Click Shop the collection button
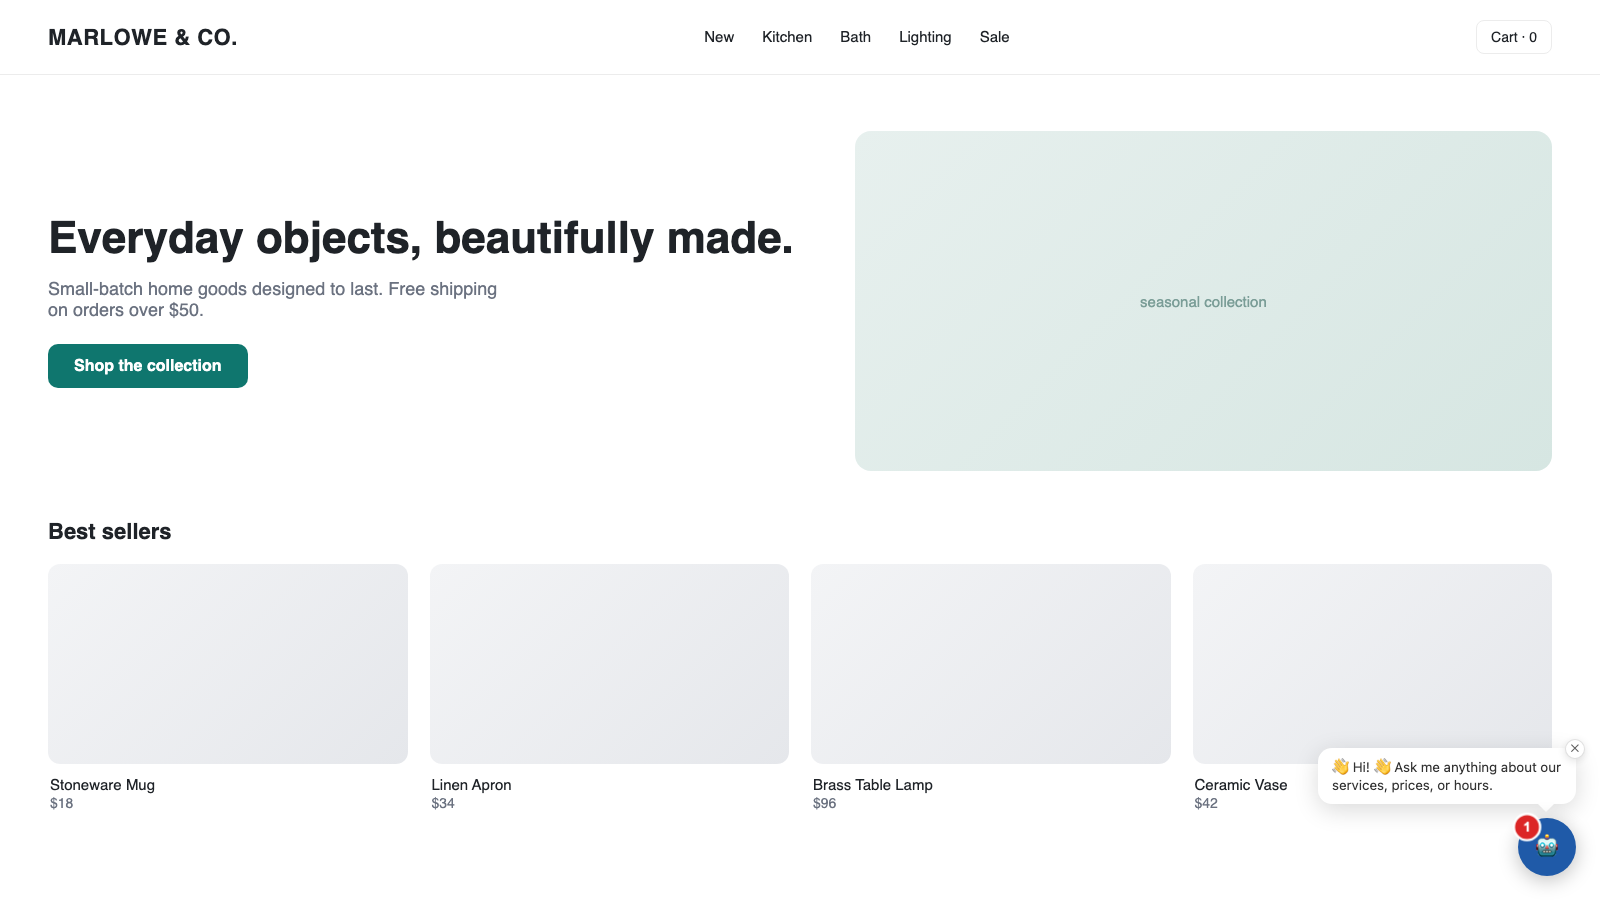Screen dimensions: 1600x900 point(148,366)
